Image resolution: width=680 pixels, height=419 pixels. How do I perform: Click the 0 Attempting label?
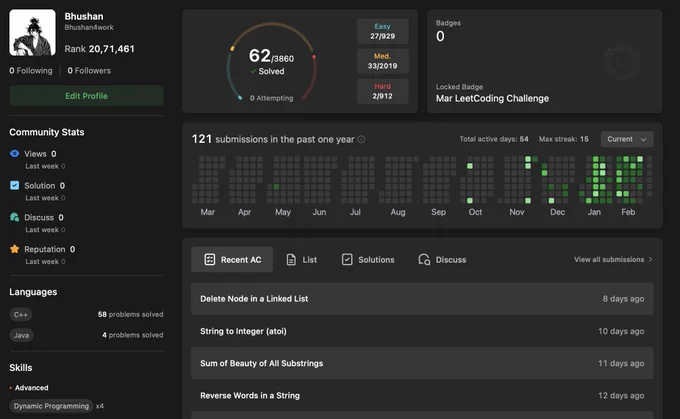coord(271,98)
